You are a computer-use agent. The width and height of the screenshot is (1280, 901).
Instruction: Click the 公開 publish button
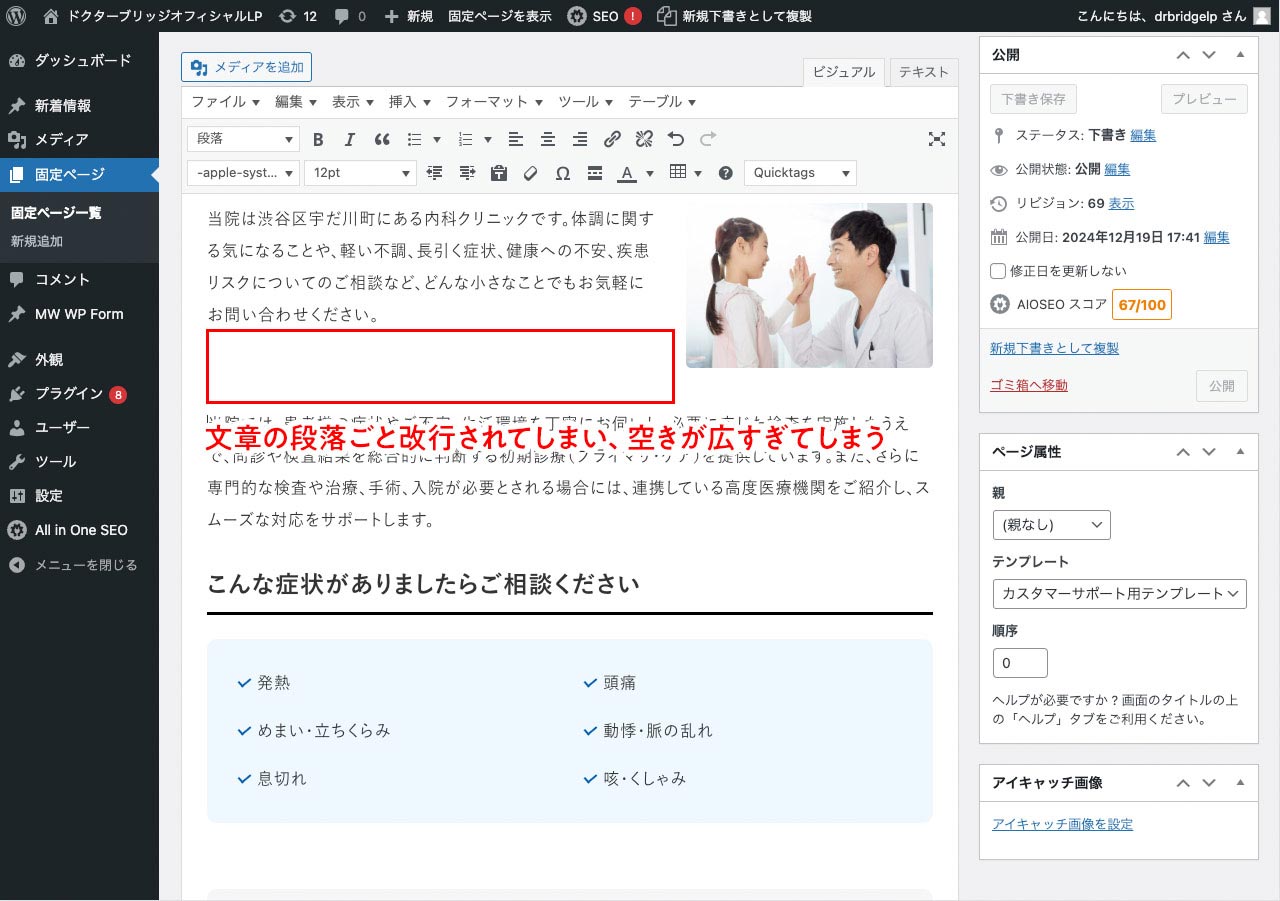pyautogui.click(x=1221, y=386)
